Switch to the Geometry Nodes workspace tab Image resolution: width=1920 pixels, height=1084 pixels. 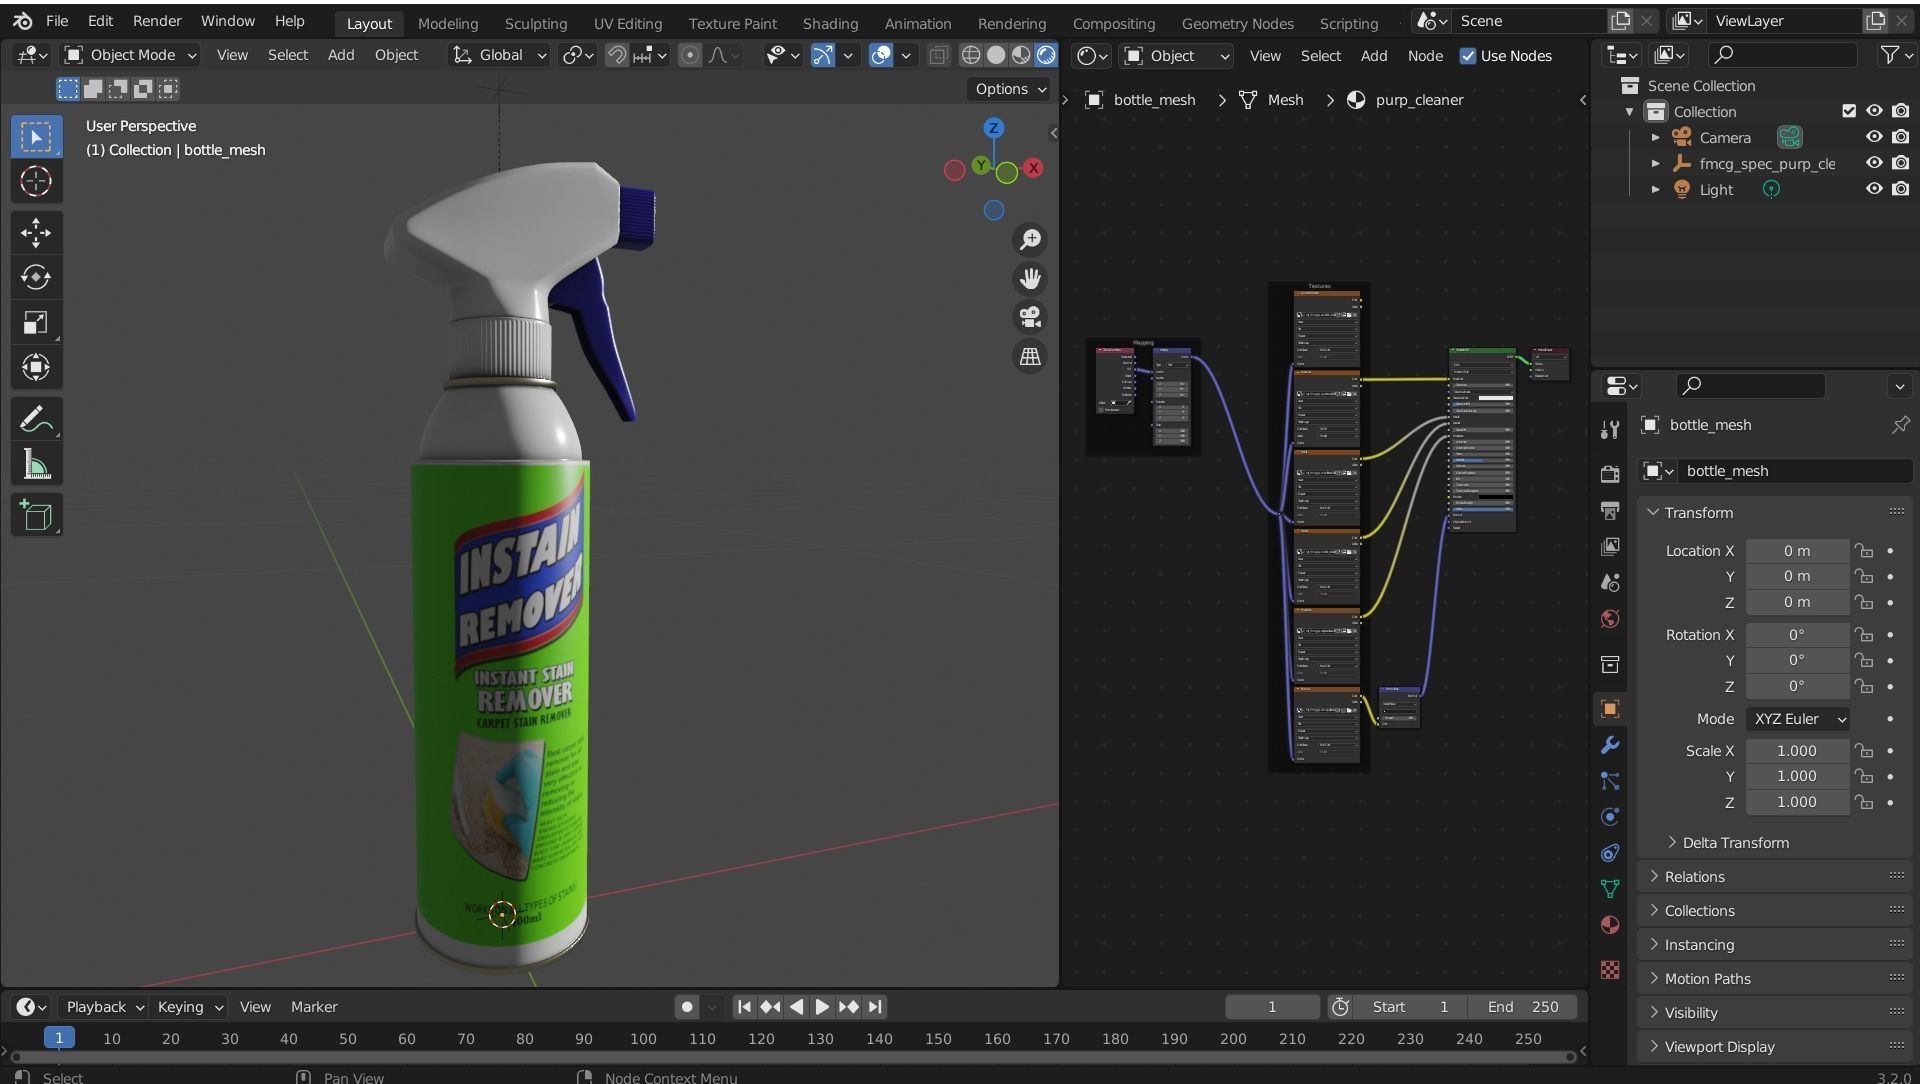[1237, 23]
